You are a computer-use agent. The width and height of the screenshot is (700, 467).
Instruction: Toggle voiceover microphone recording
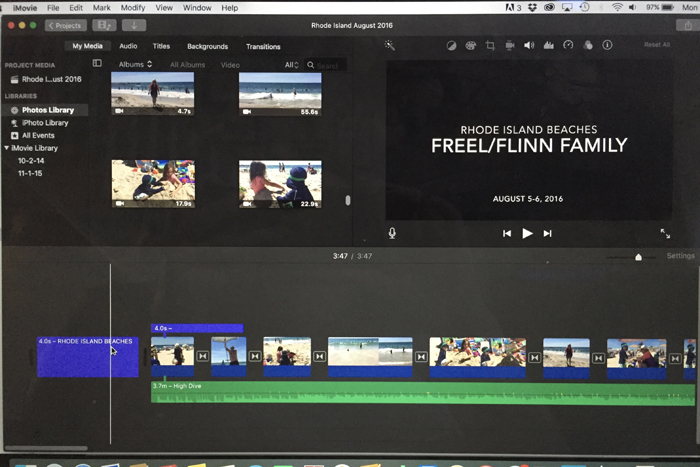point(392,233)
